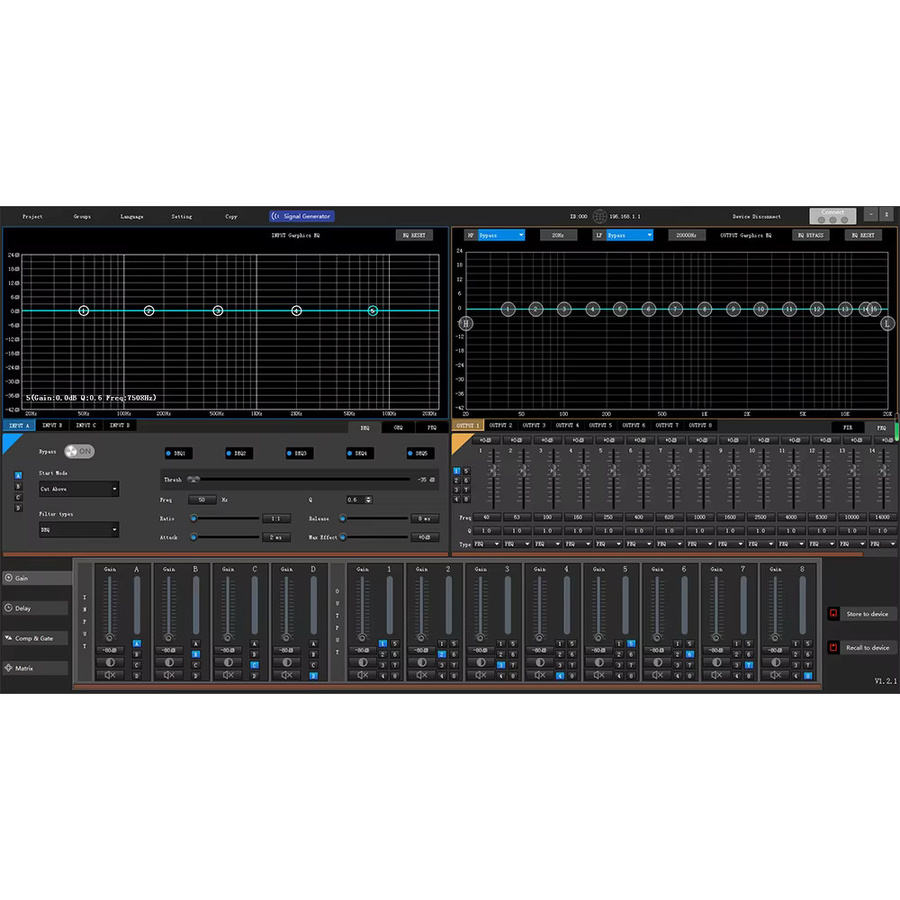Image resolution: width=900 pixels, height=900 pixels.
Task: Open the Language menu
Action: coord(132,216)
